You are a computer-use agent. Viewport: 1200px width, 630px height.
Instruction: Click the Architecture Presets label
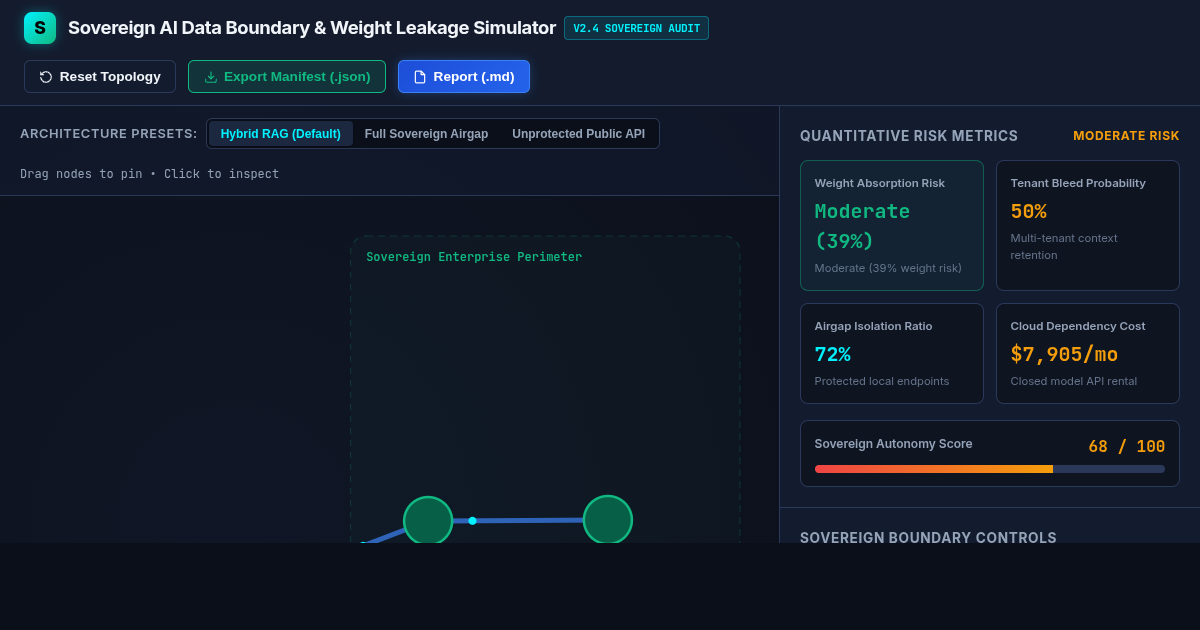pyautogui.click(x=109, y=134)
